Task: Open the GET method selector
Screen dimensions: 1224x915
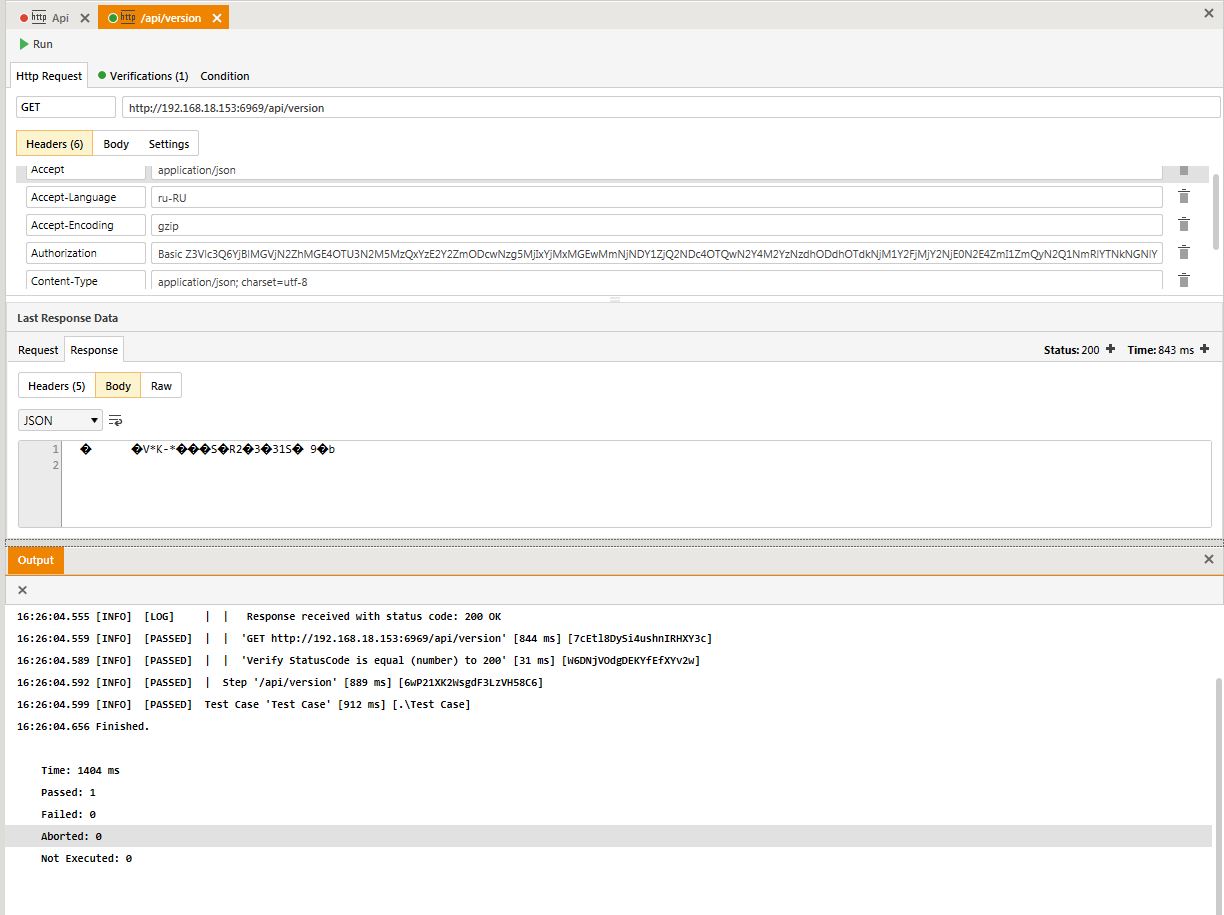Action: point(66,107)
